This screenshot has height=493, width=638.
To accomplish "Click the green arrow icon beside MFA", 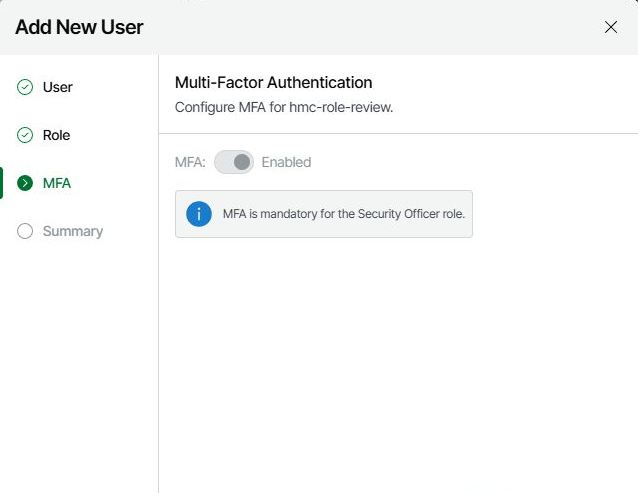I will [25, 183].
